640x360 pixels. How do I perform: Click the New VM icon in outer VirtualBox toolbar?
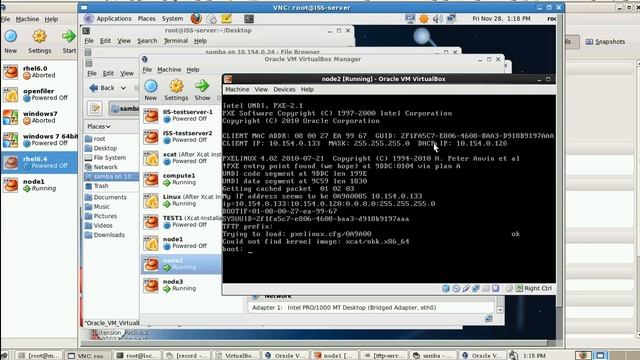click(x=11, y=37)
